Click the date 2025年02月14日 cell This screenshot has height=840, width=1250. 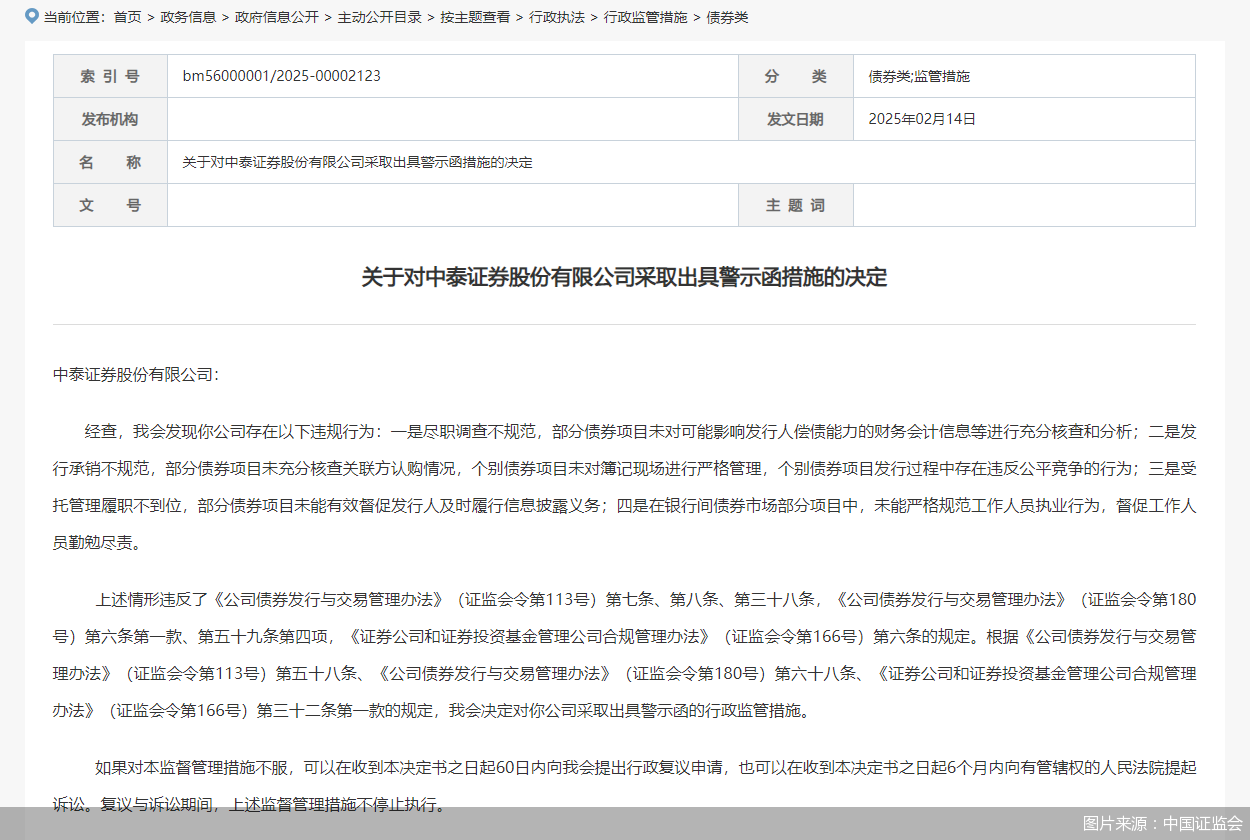[x=921, y=119]
